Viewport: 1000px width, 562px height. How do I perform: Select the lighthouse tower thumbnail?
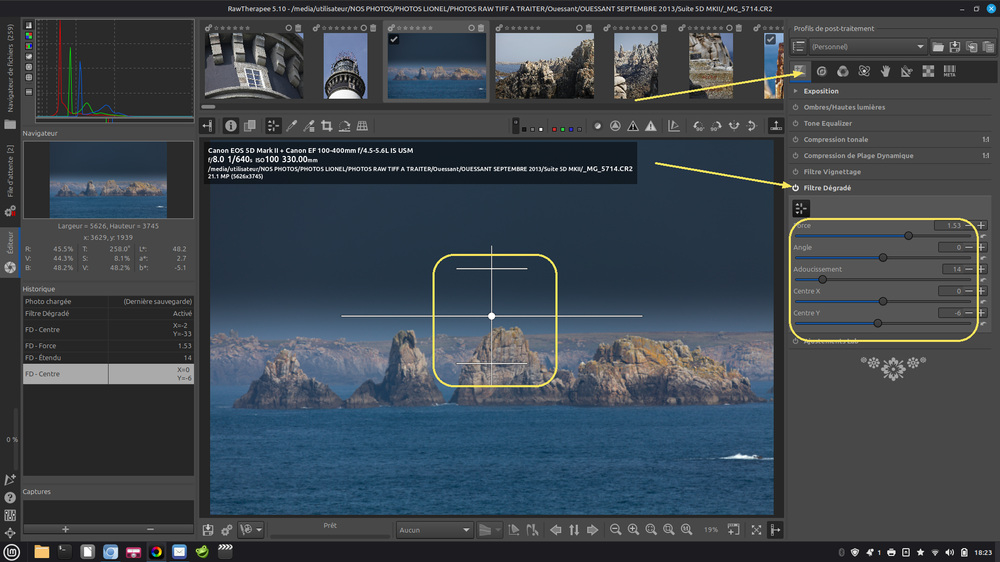click(x=346, y=66)
